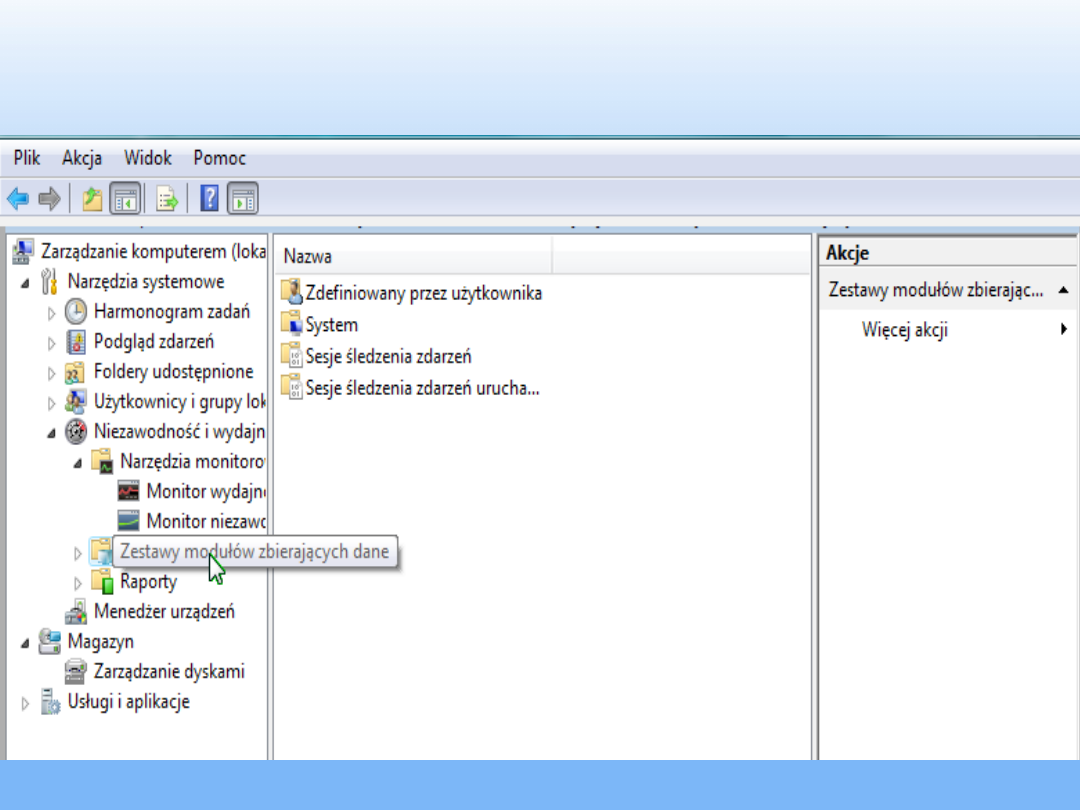Click the Nazwa column header
The height and width of the screenshot is (810, 1080).
click(413, 257)
